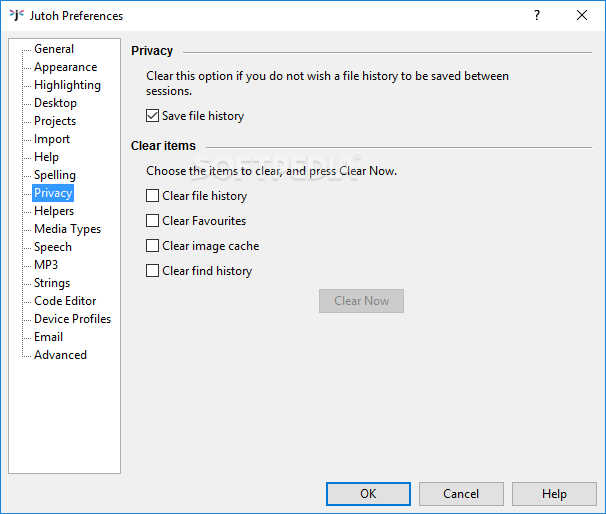Open Helpers preferences
The height and width of the screenshot is (514, 606).
(x=54, y=211)
